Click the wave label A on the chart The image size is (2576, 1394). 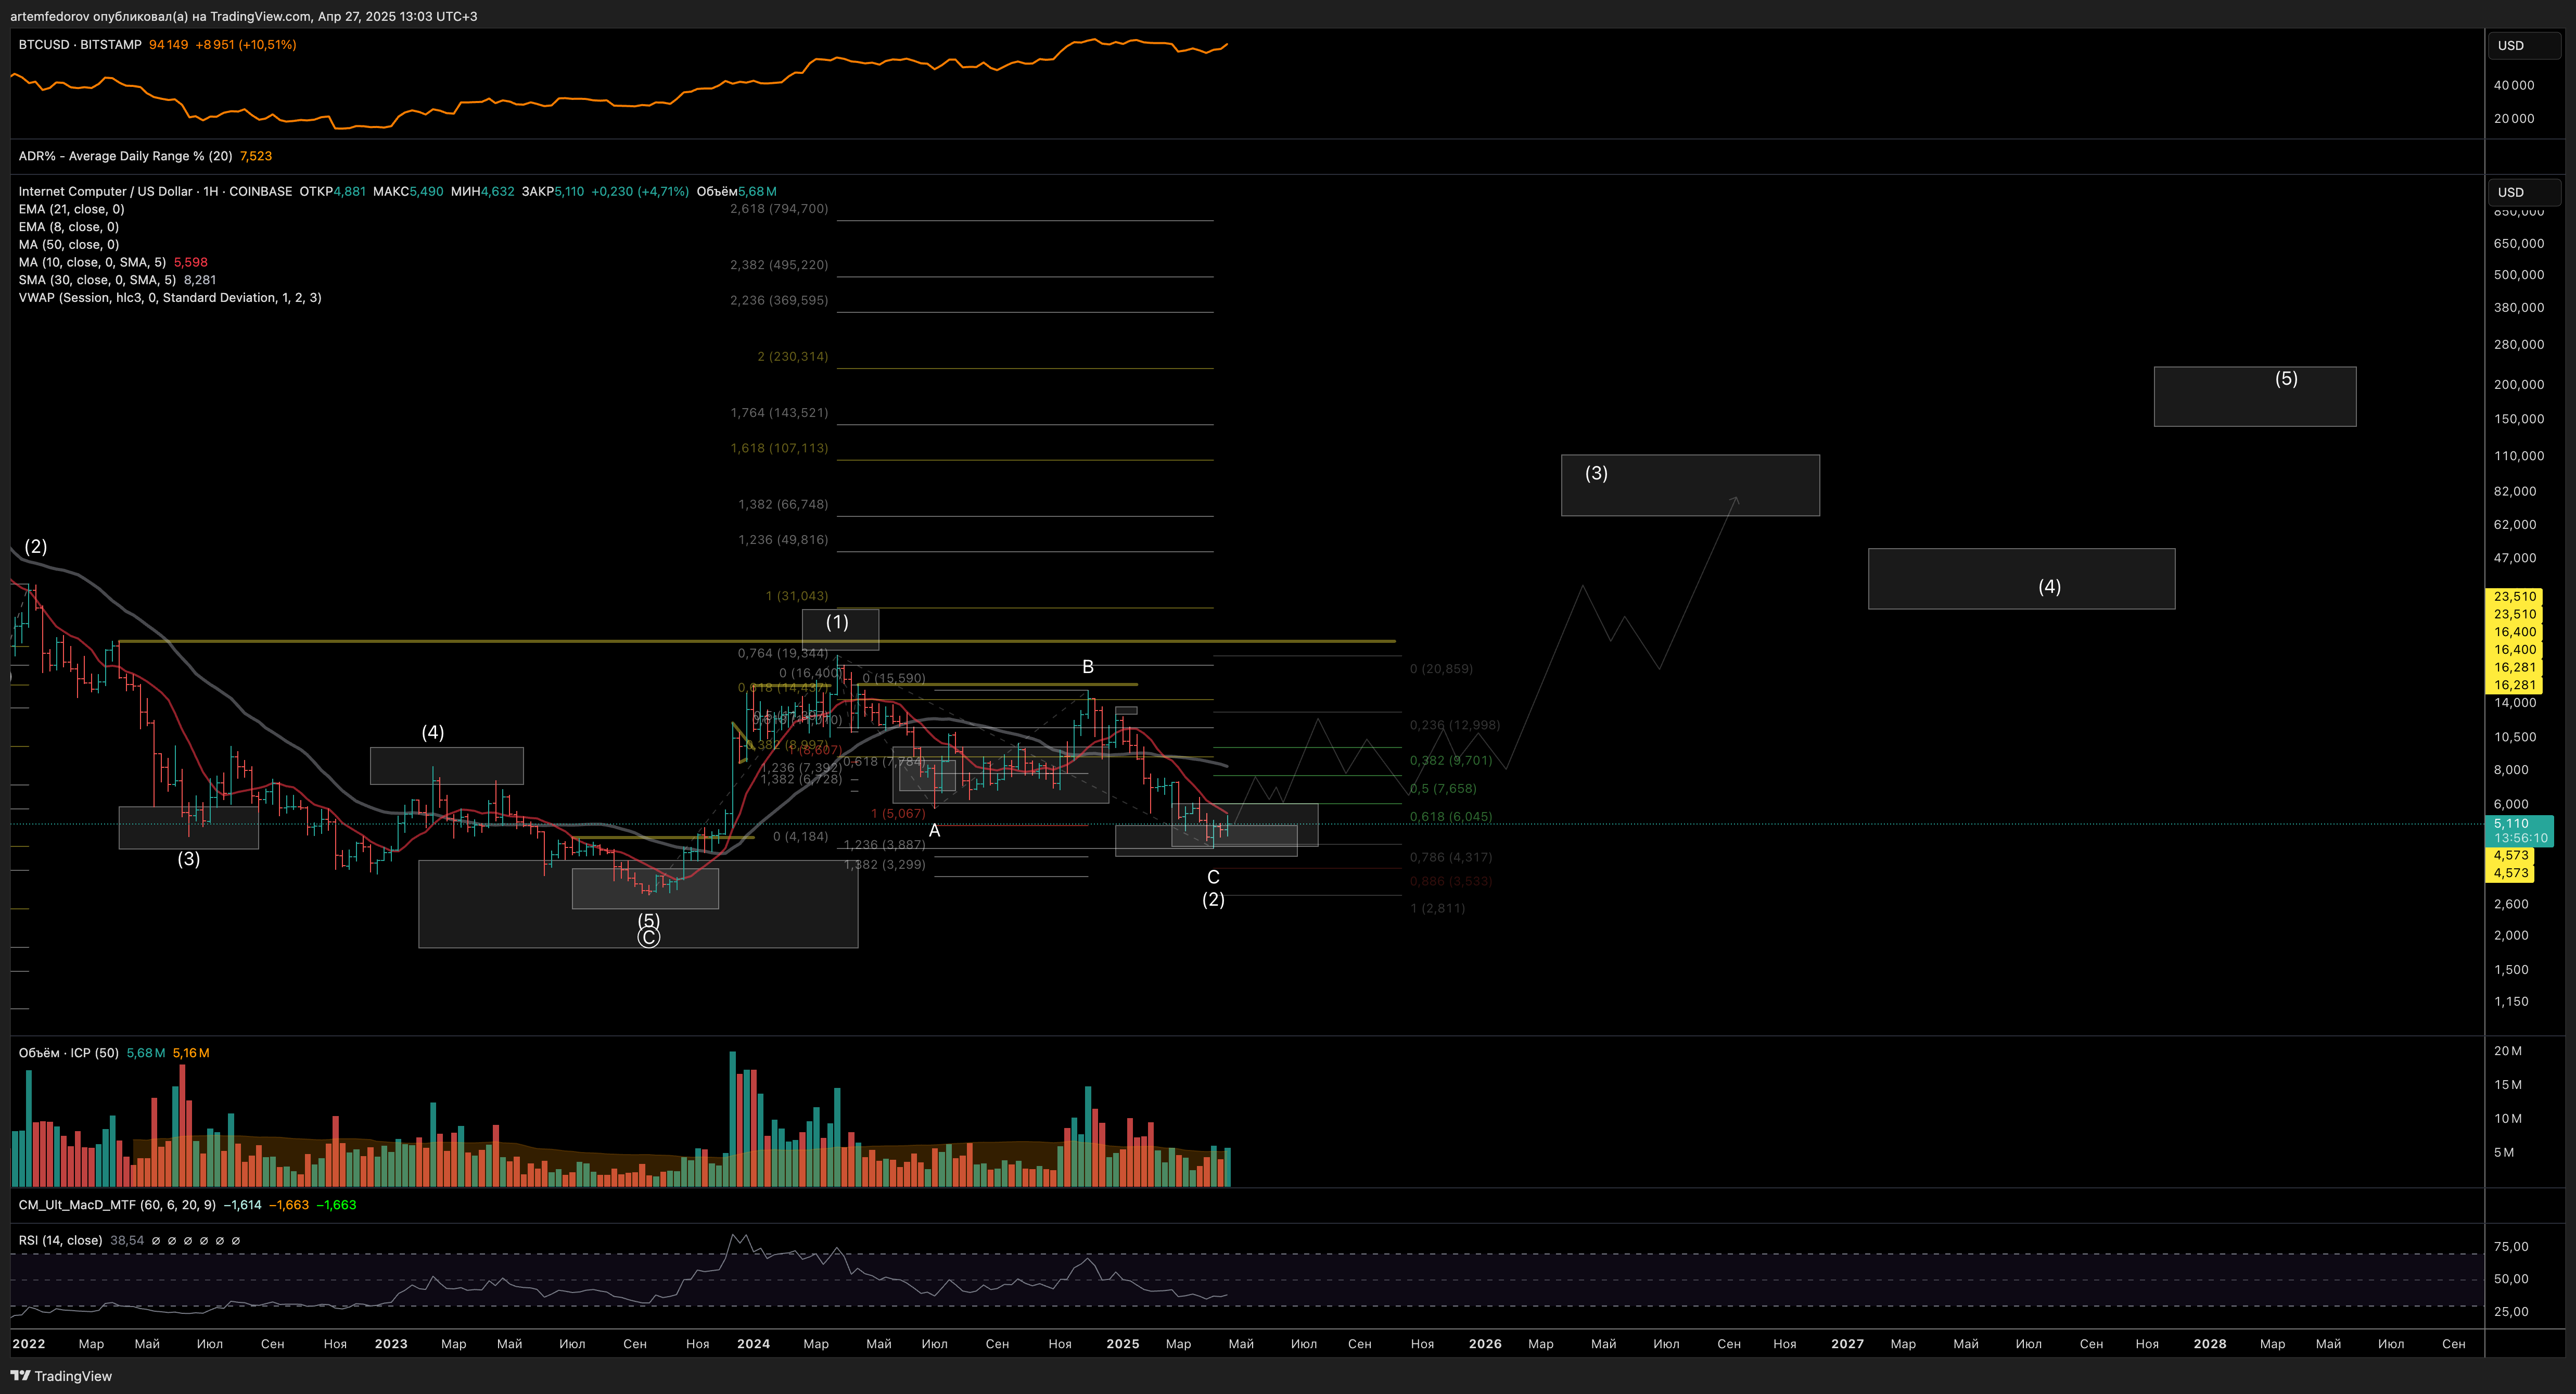[935, 830]
